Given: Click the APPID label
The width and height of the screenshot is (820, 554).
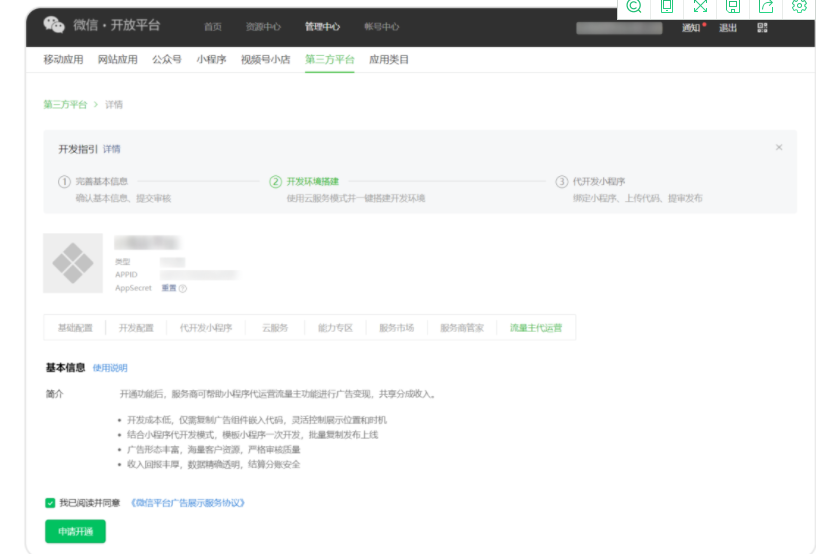Looking at the screenshot, I should click(126, 275).
